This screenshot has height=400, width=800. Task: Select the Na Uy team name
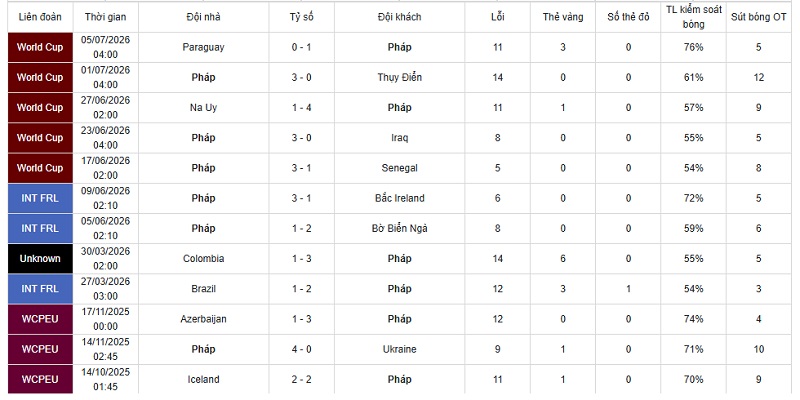coord(203,108)
